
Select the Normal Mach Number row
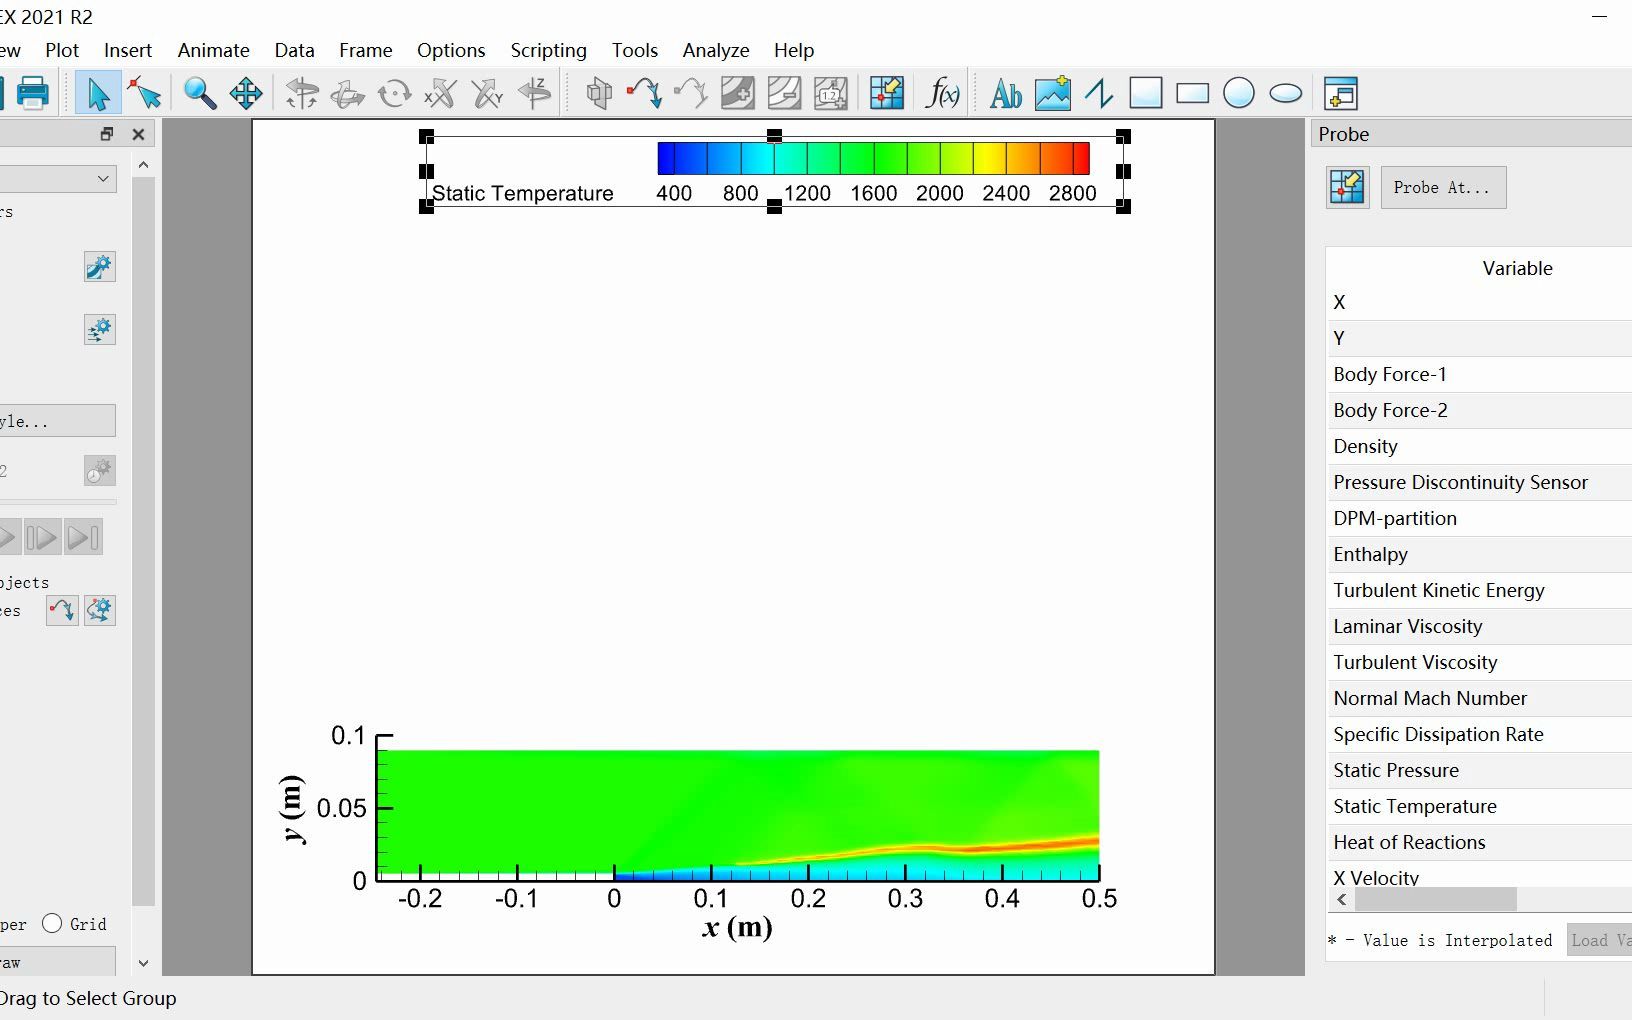tap(1479, 698)
